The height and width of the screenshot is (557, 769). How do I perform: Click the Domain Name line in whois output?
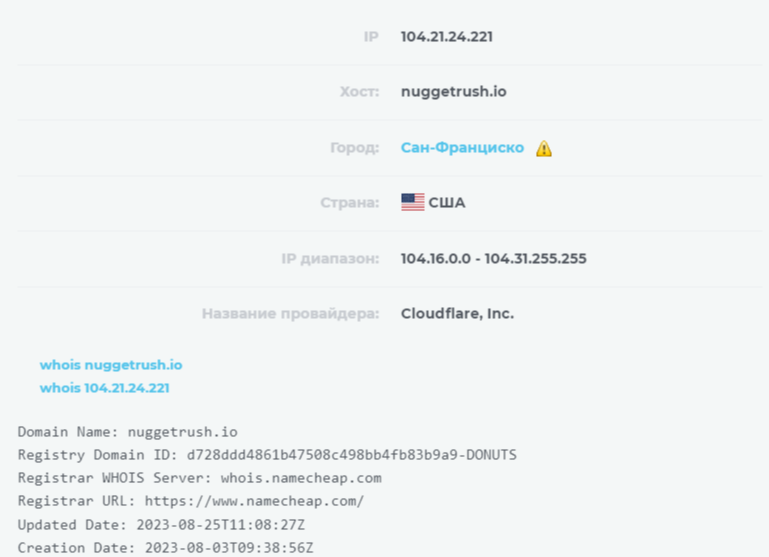tap(128, 432)
